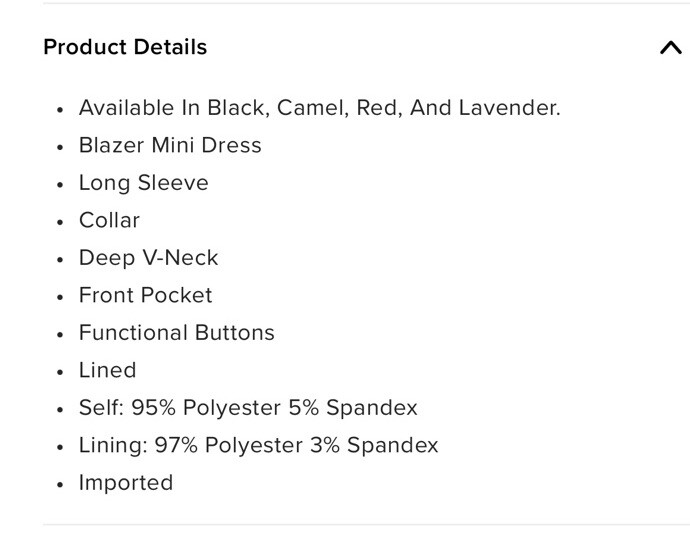Click the Lining fabric composition line
This screenshot has height=547, width=690.
(258, 445)
